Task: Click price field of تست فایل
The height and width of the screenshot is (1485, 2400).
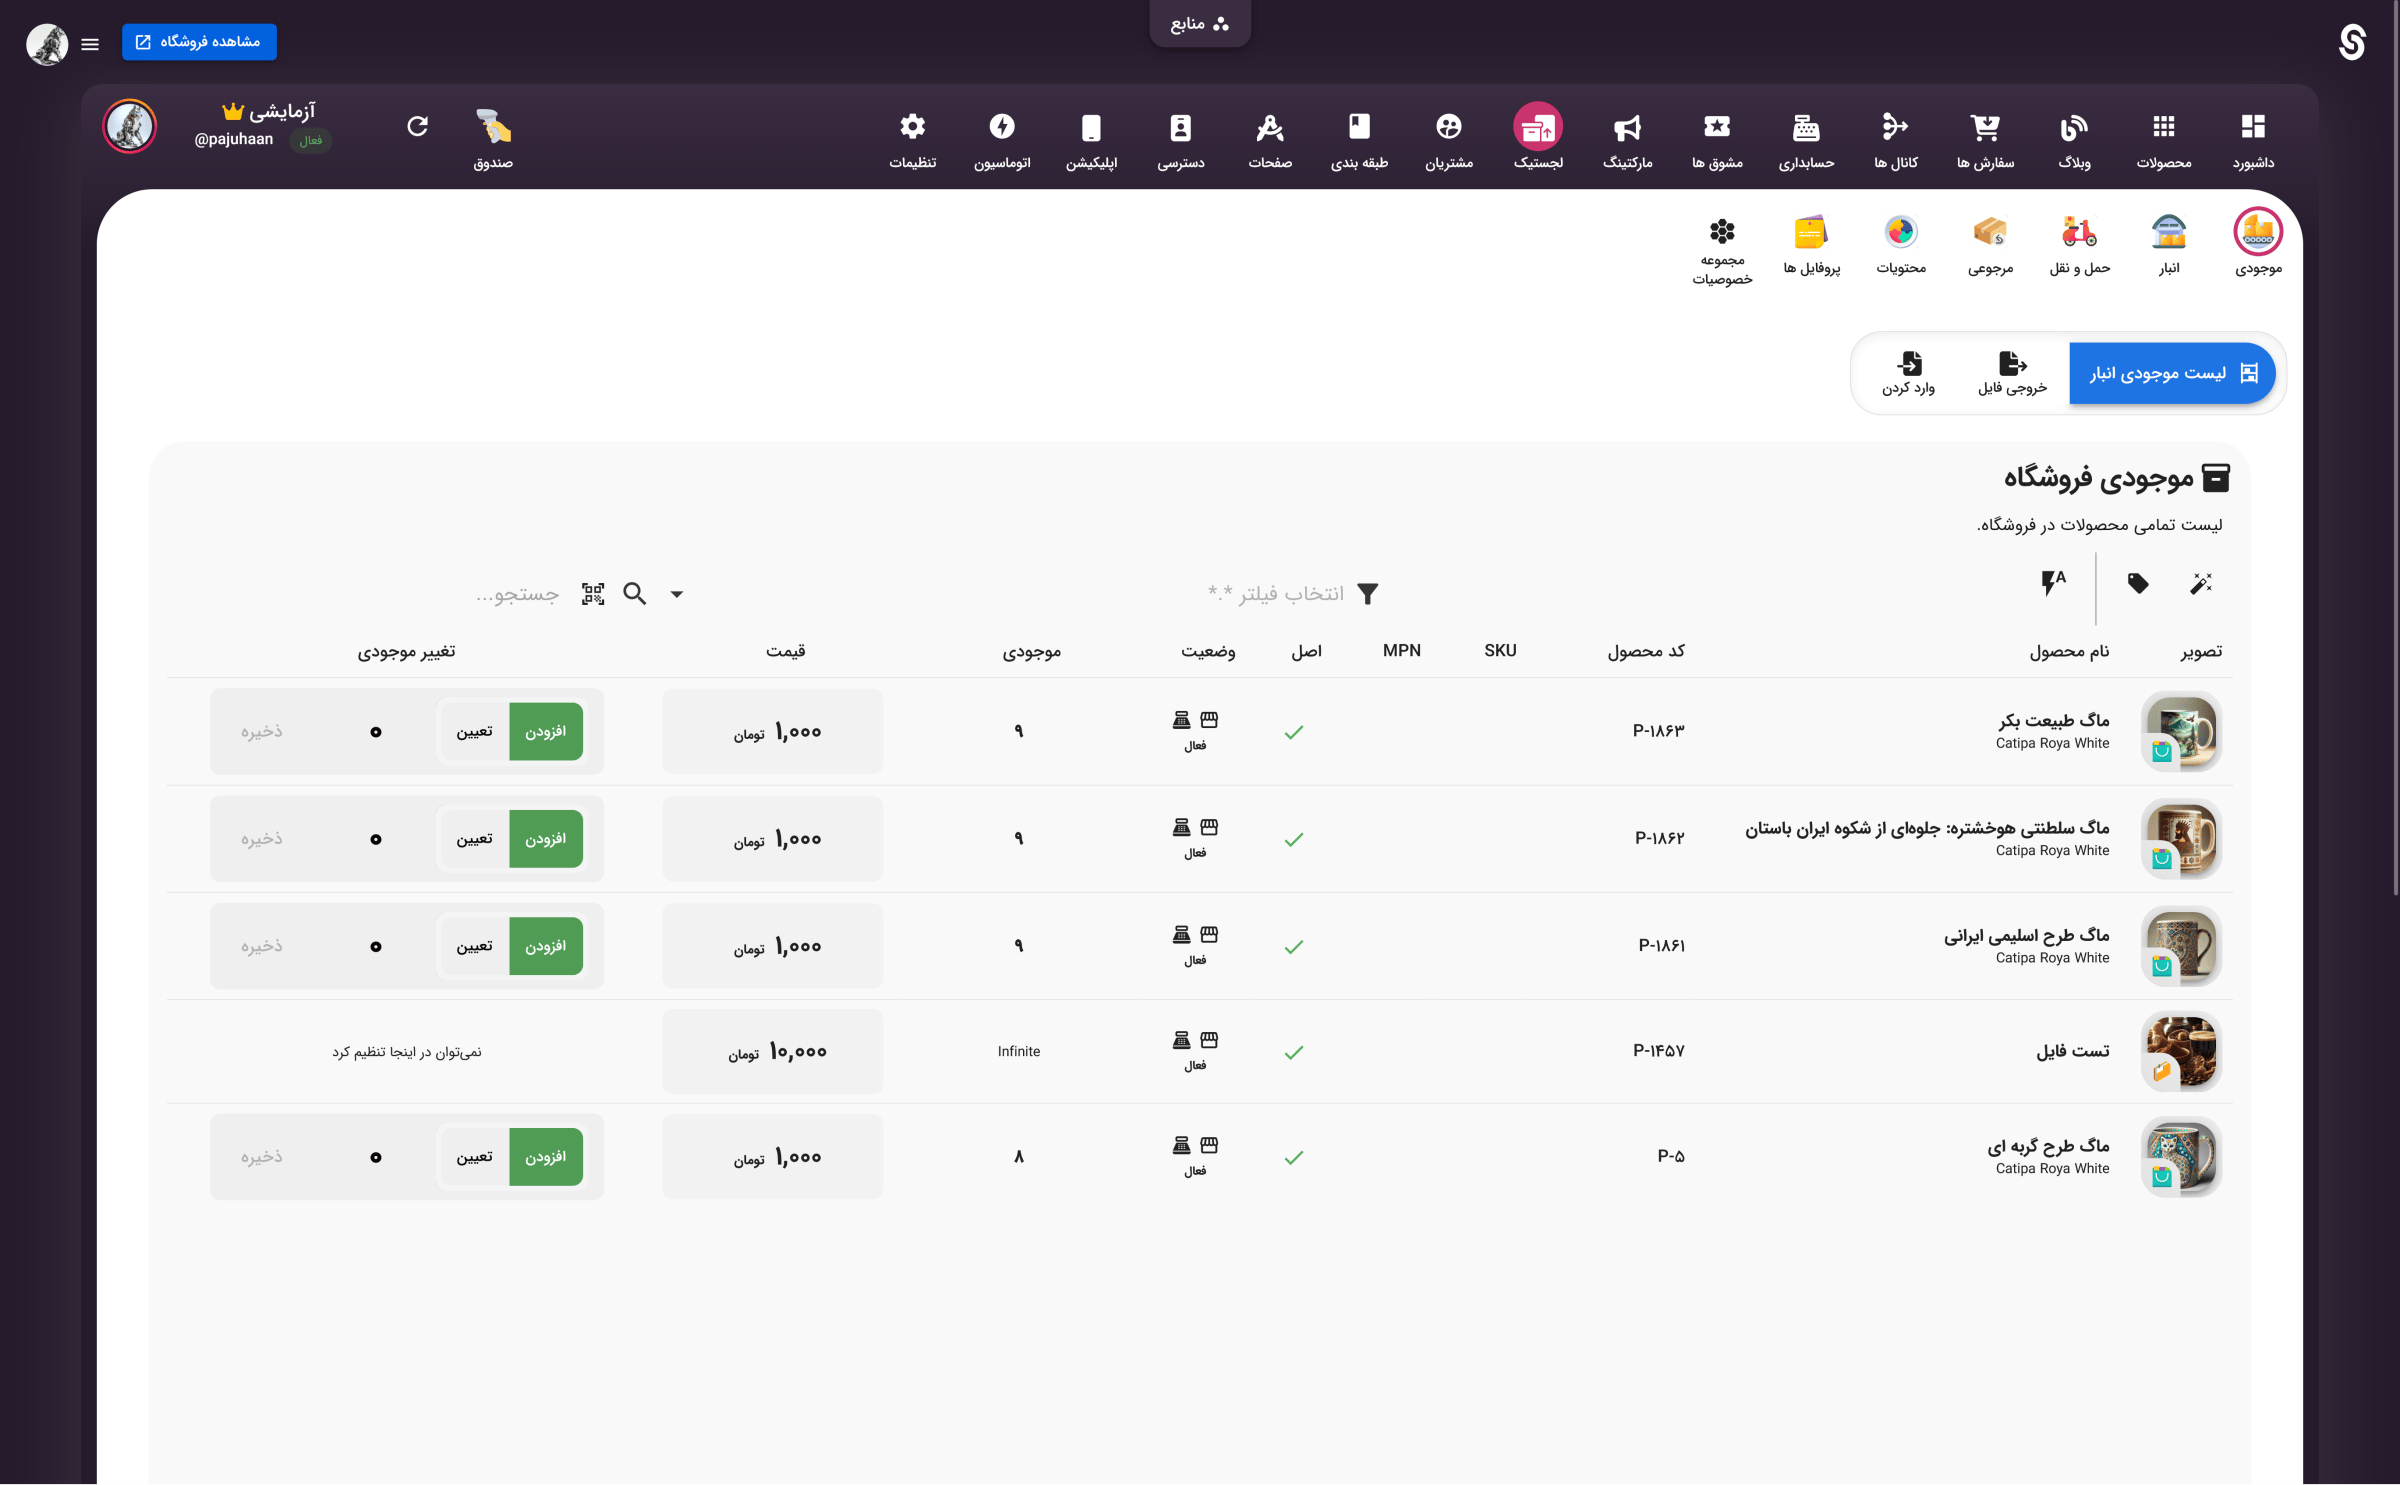Action: (772, 1051)
